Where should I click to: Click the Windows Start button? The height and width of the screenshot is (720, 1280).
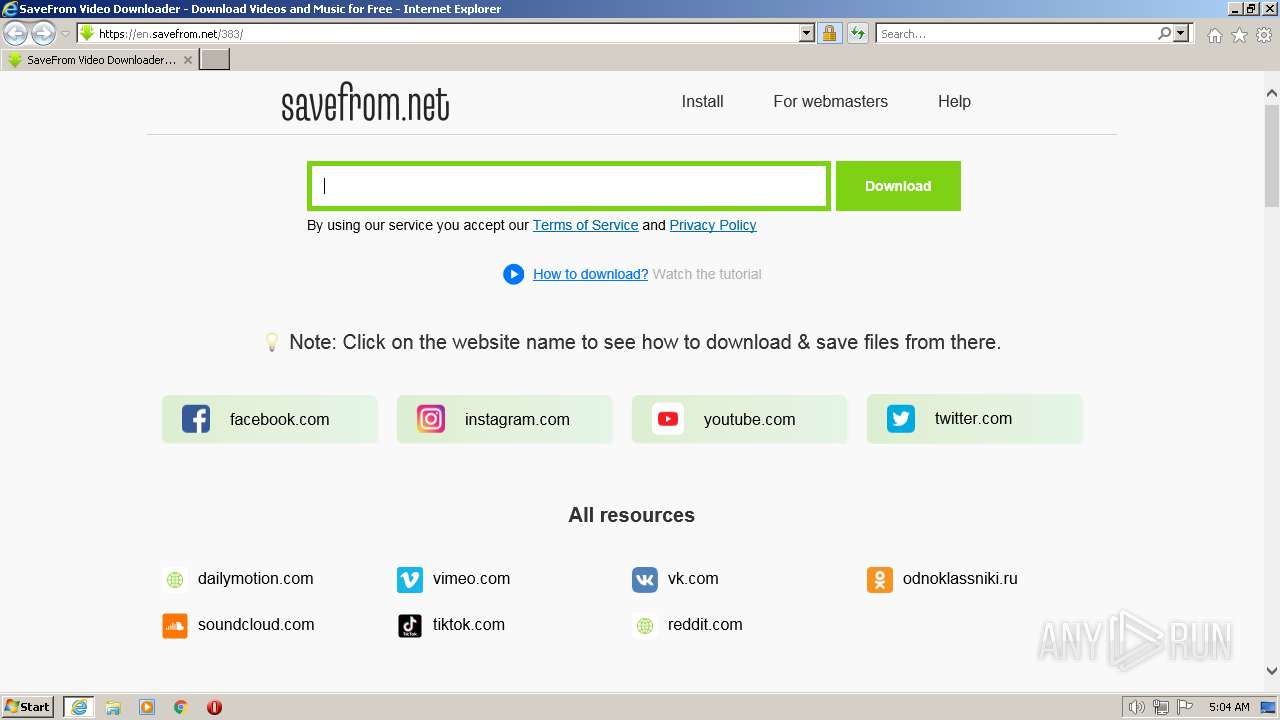[x=28, y=707]
